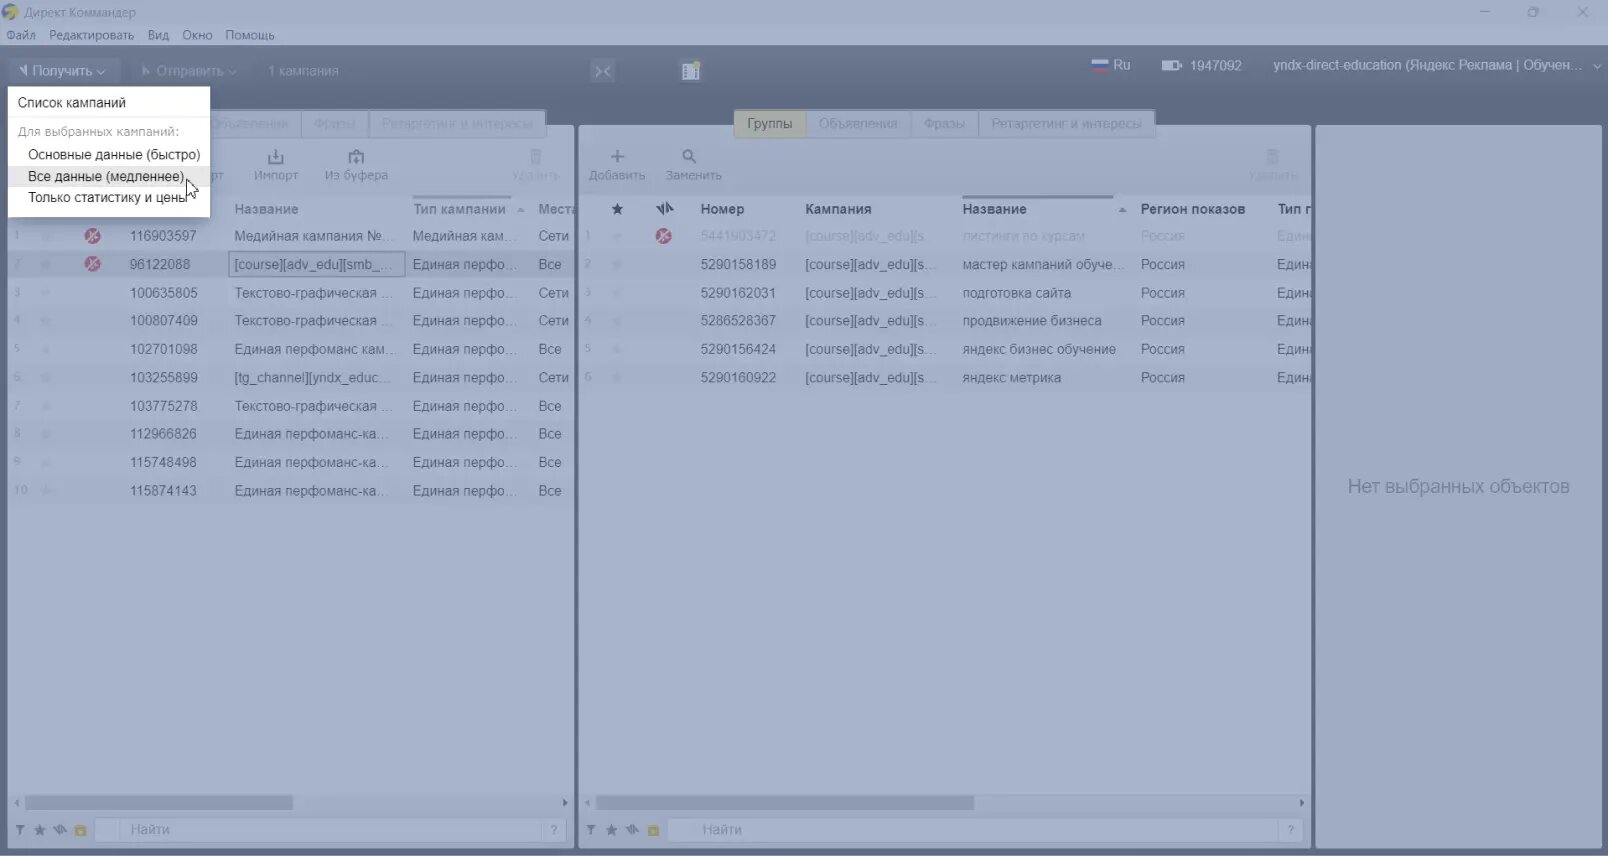Sort groups by Кампания column header

(838, 209)
